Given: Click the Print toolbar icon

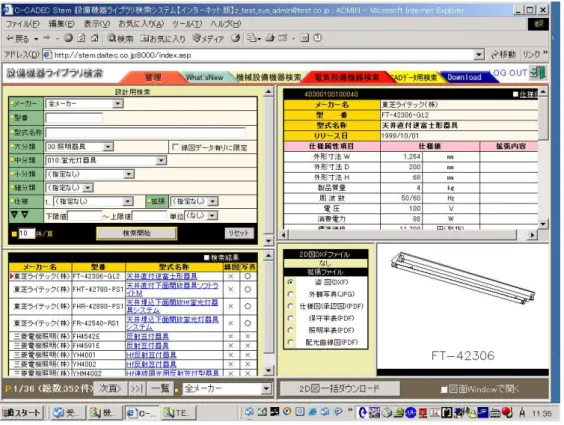Looking at the screenshot, I should (270, 38).
